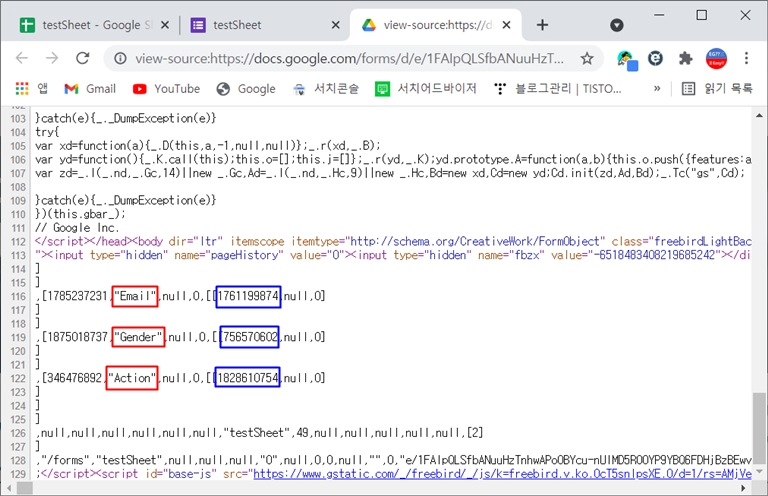The image size is (768, 496).
Task: Click the number 1785237231 on line 116
Action: click(77, 296)
